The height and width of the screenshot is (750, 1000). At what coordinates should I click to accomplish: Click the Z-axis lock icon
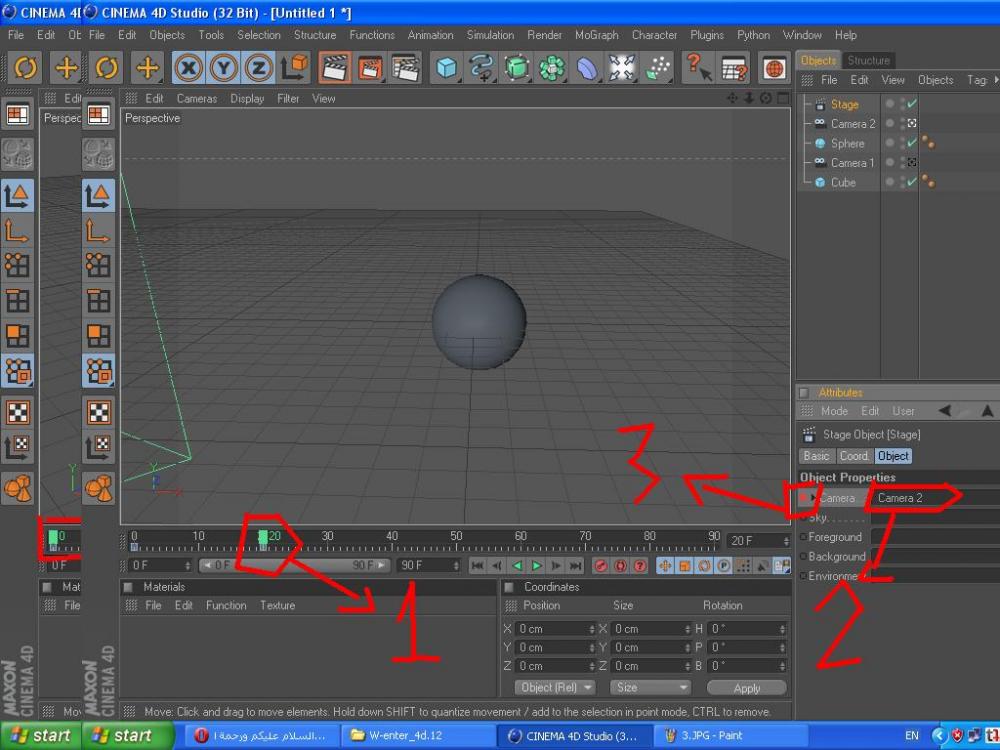pos(259,68)
